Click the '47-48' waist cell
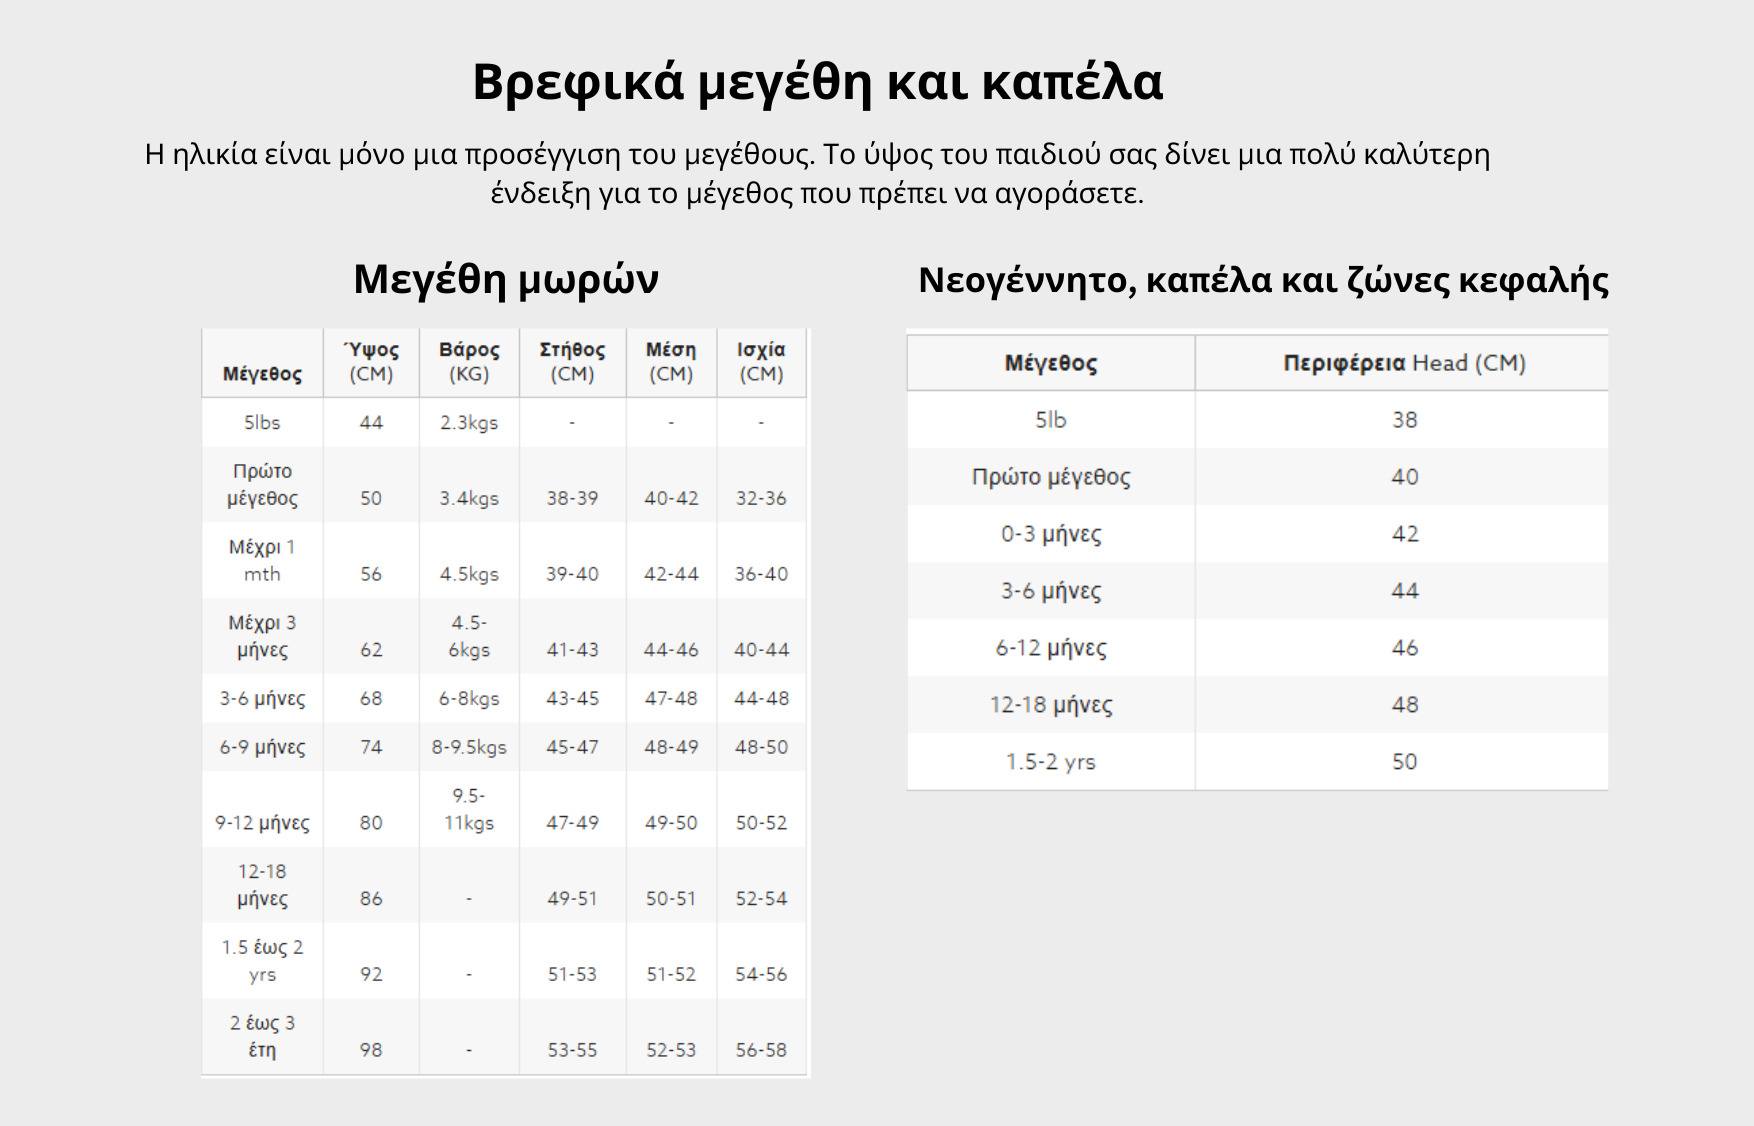The image size is (1754, 1126). pos(671,699)
